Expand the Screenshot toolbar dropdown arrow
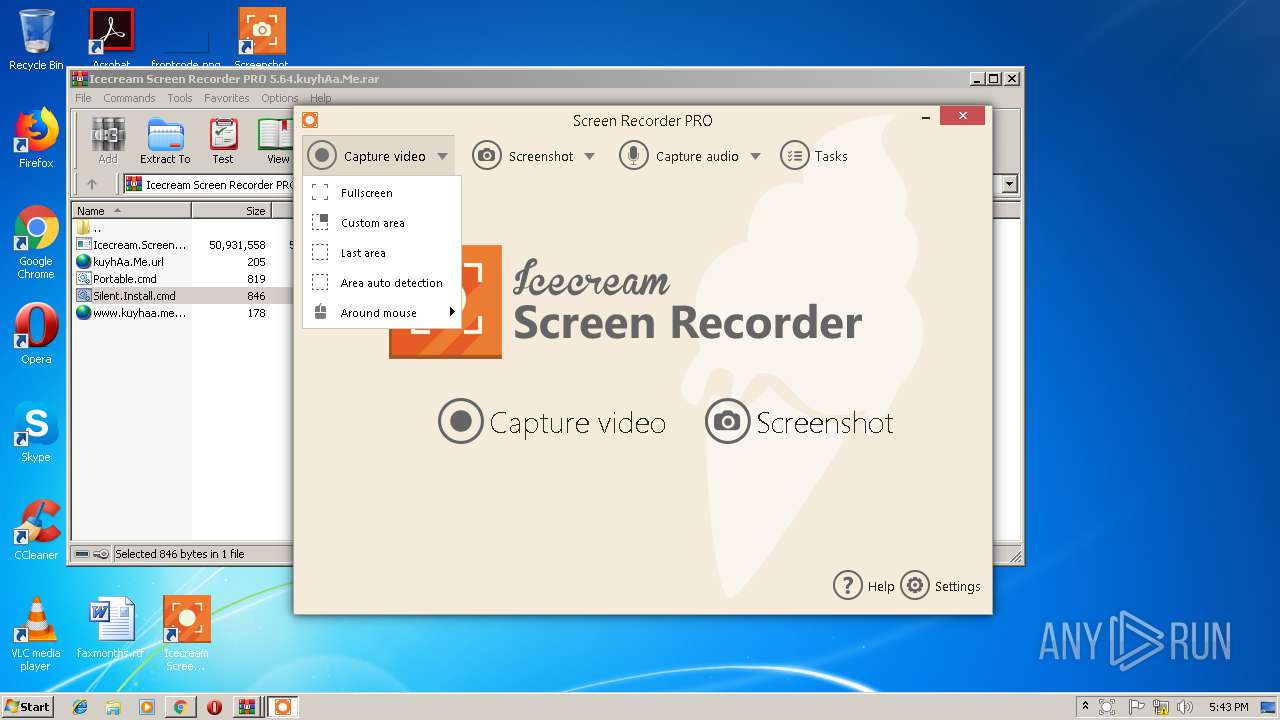 [x=589, y=157]
